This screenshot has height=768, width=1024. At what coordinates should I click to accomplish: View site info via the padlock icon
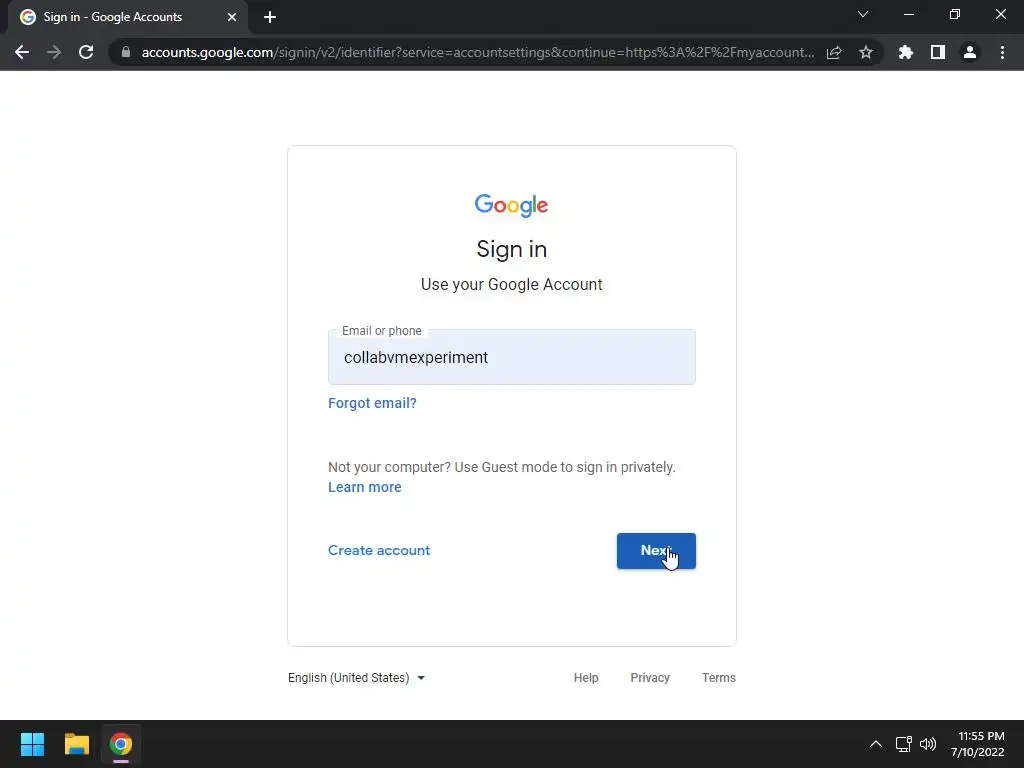coord(126,52)
